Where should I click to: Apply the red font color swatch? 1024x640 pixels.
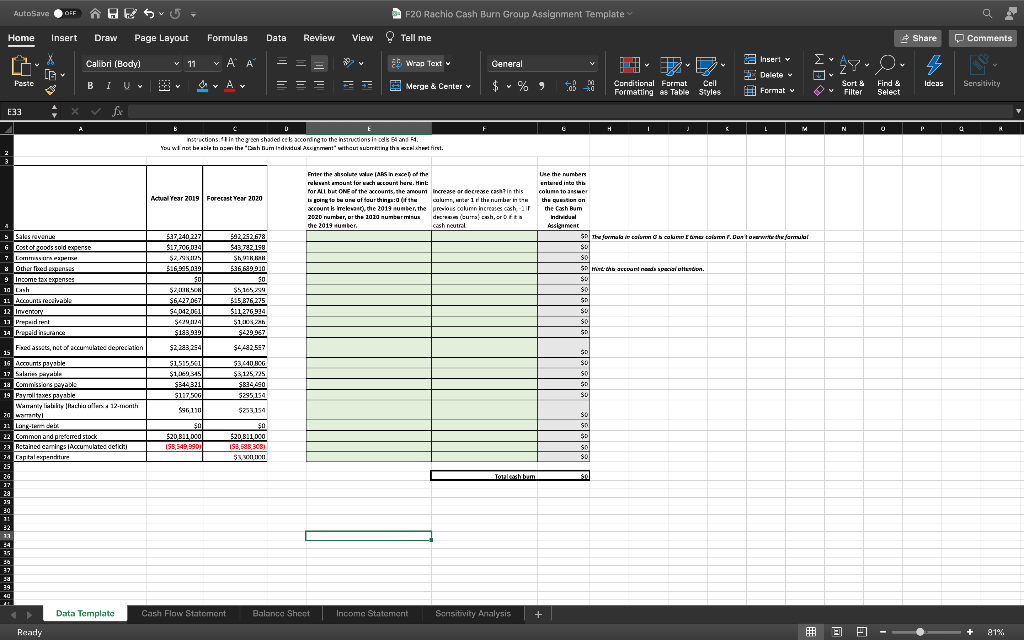point(229,86)
